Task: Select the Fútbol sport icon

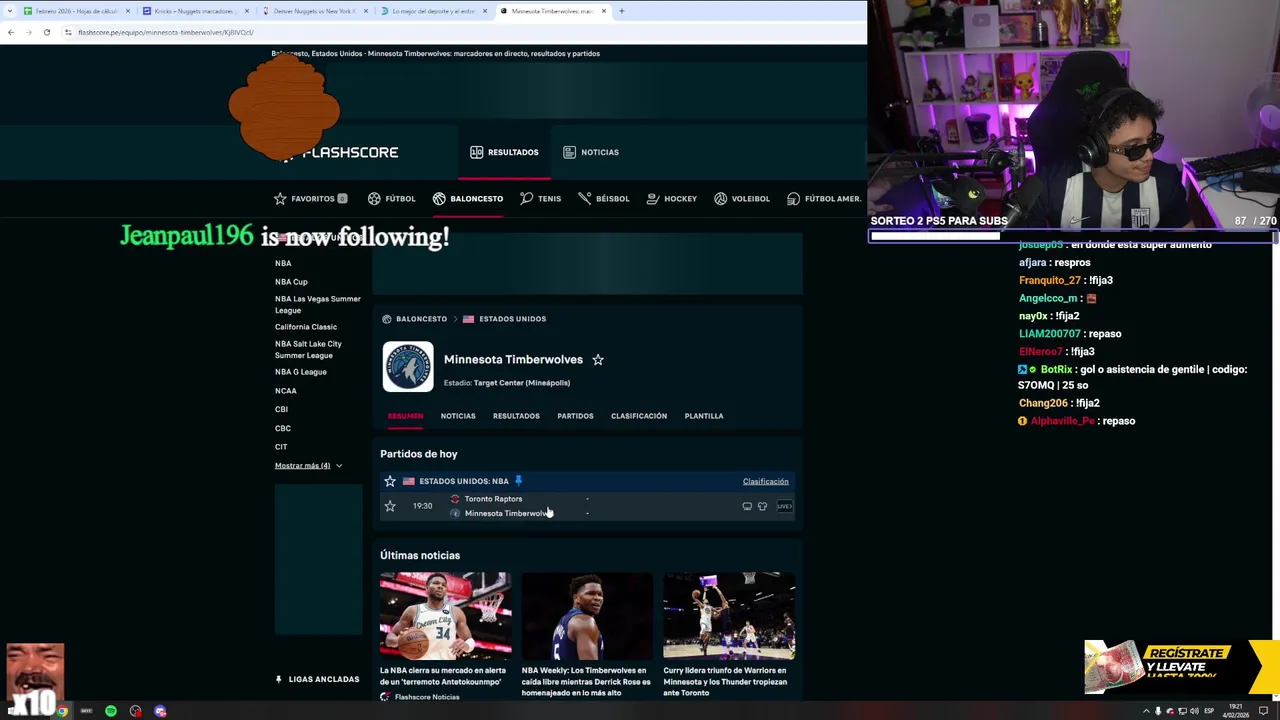Action: [374, 198]
